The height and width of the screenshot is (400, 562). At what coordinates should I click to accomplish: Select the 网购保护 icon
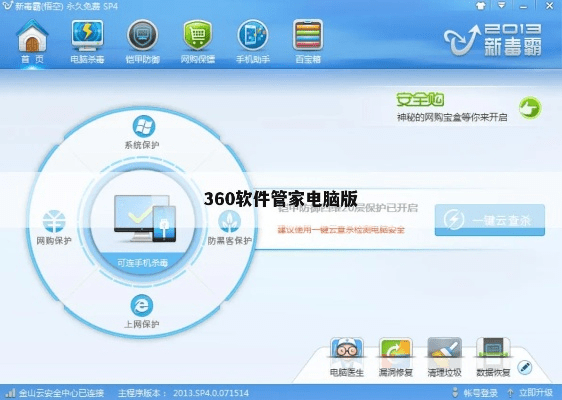point(54,222)
